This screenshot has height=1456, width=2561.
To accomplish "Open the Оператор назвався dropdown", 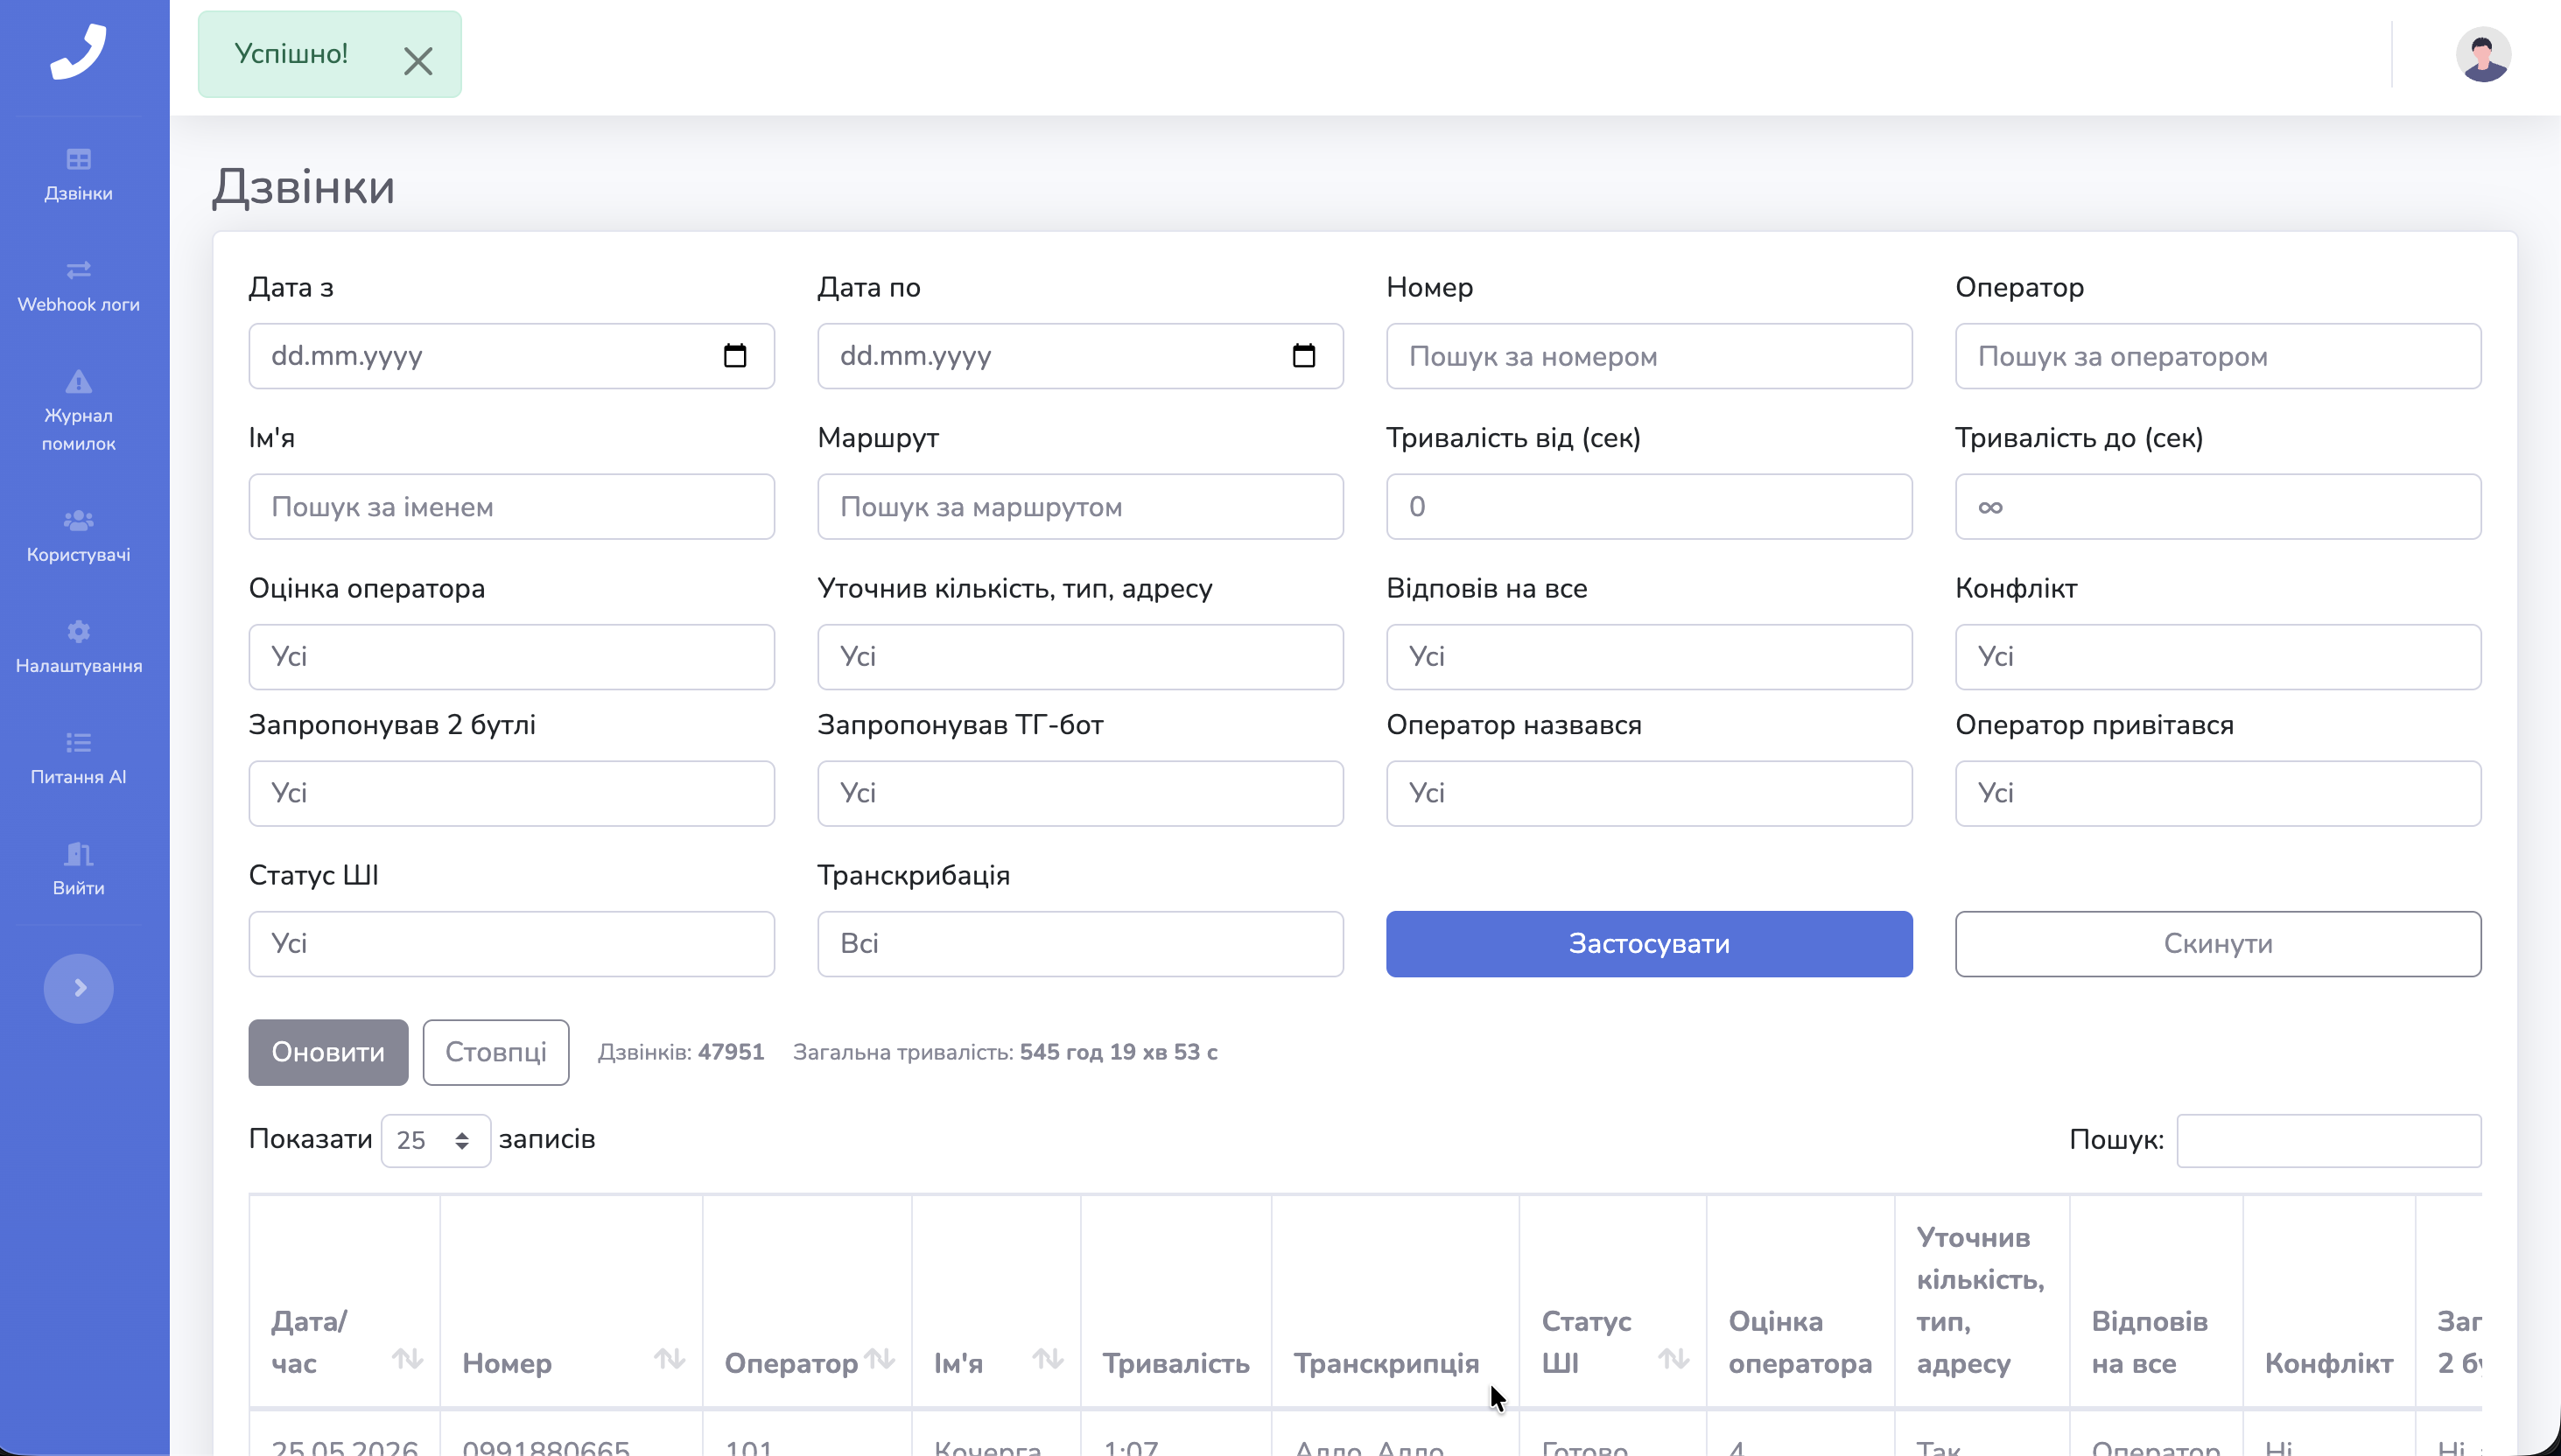I will click(1649, 794).
